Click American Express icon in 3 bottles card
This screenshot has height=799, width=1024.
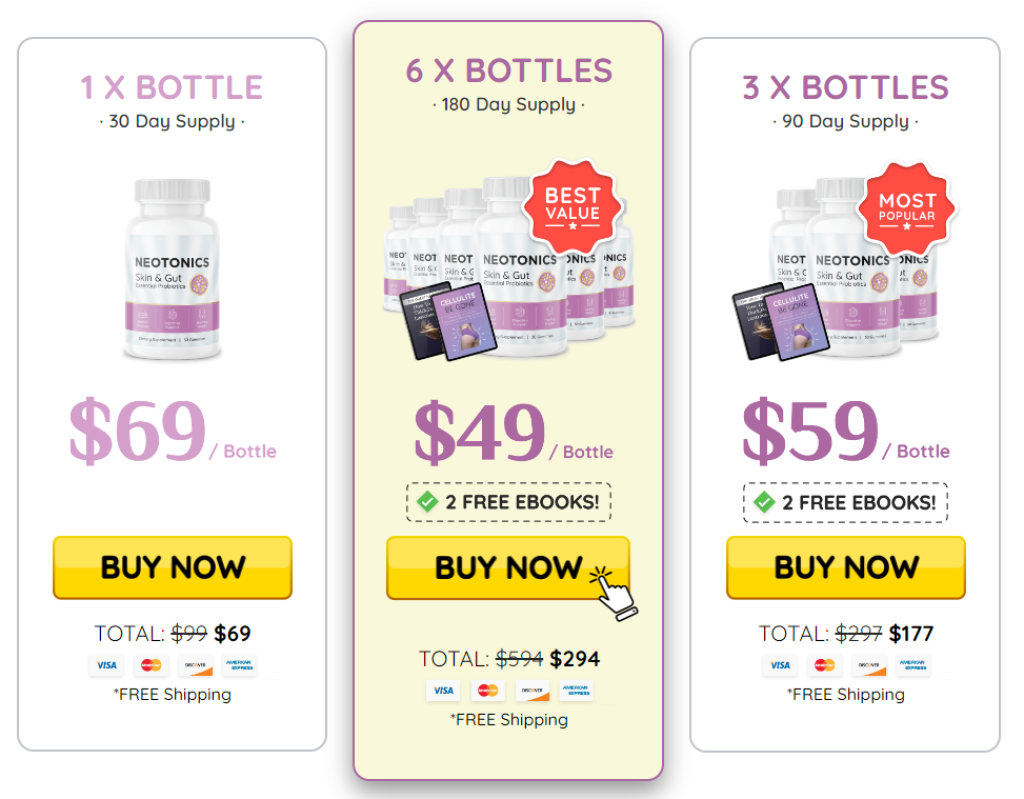(914, 666)
